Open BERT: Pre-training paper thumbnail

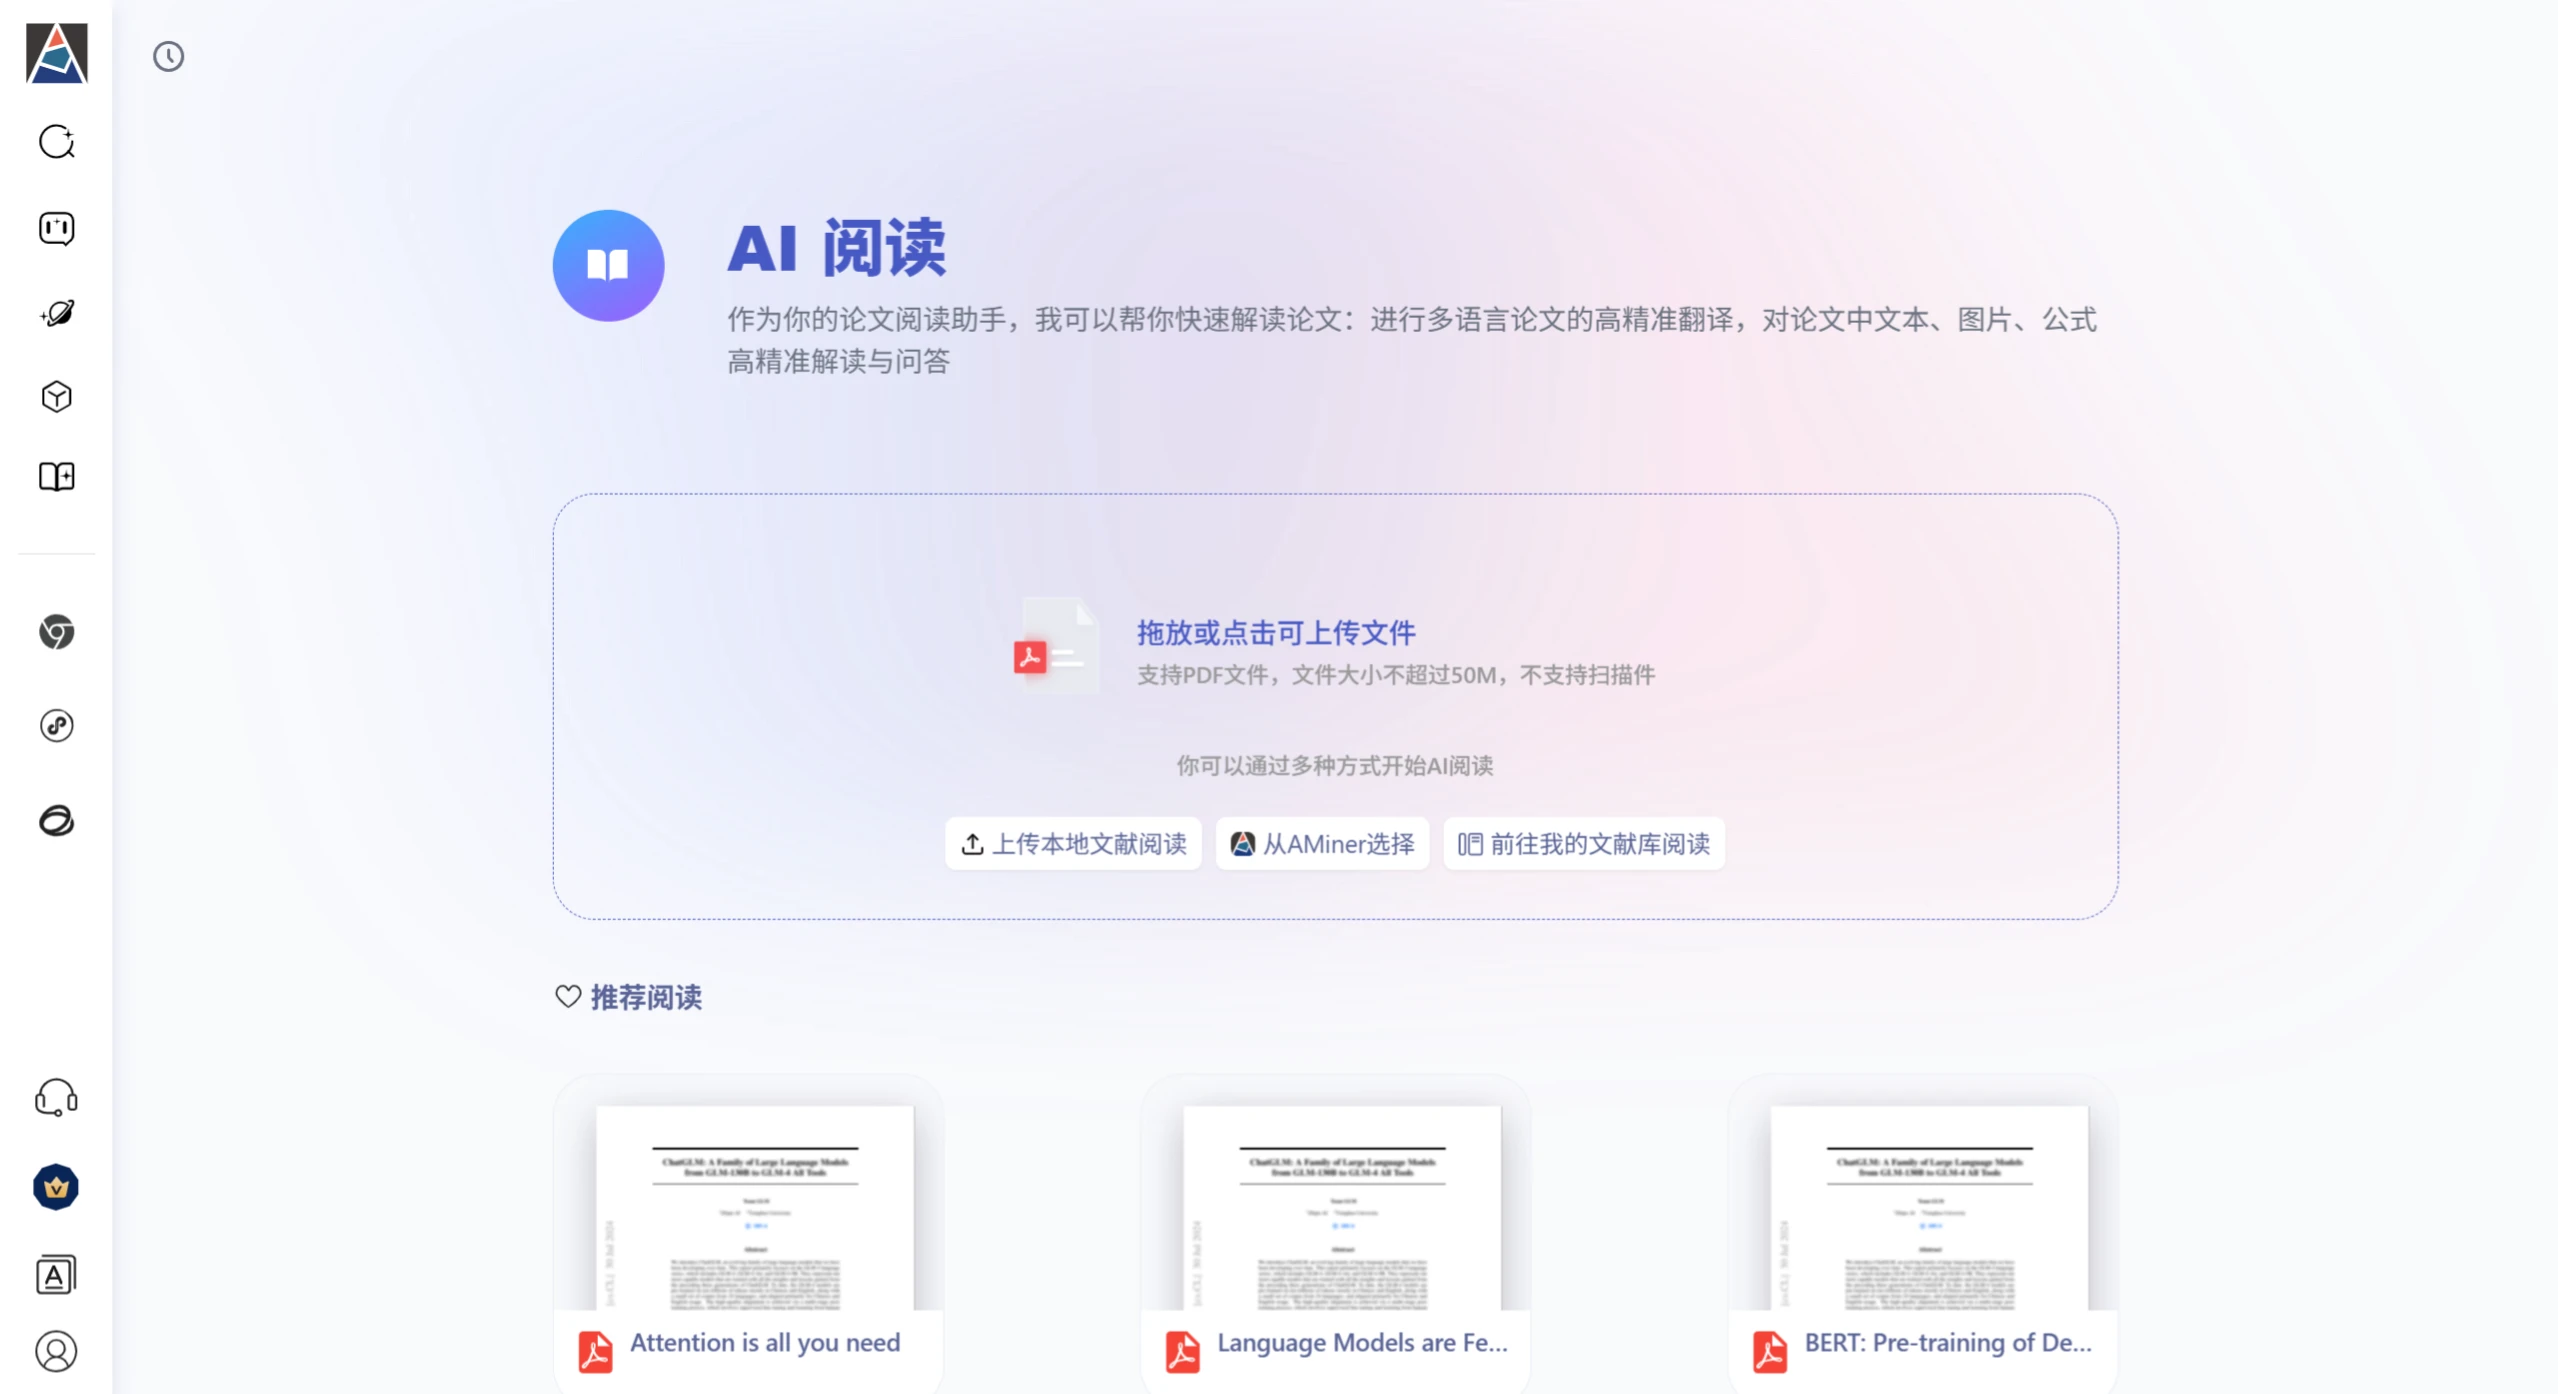(1928, 1208)
